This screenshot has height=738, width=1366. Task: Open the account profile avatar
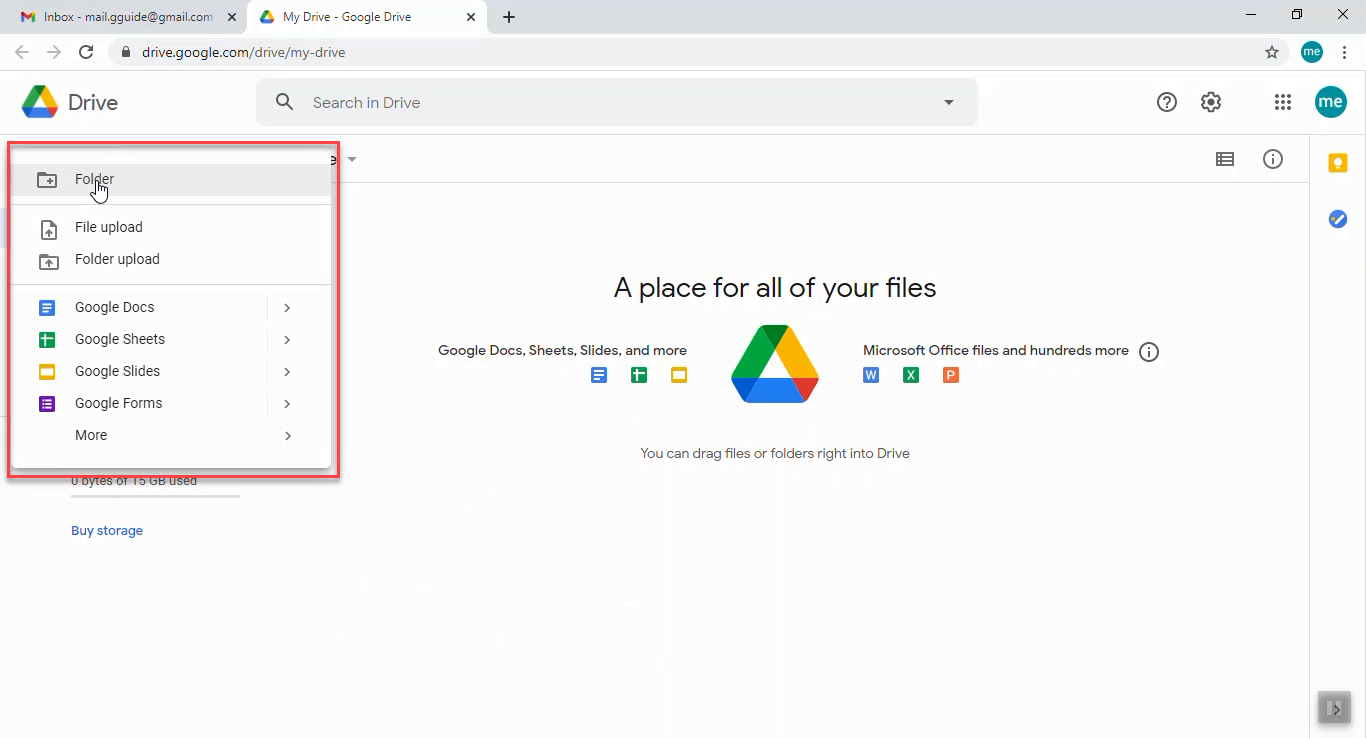(1331, 101)
